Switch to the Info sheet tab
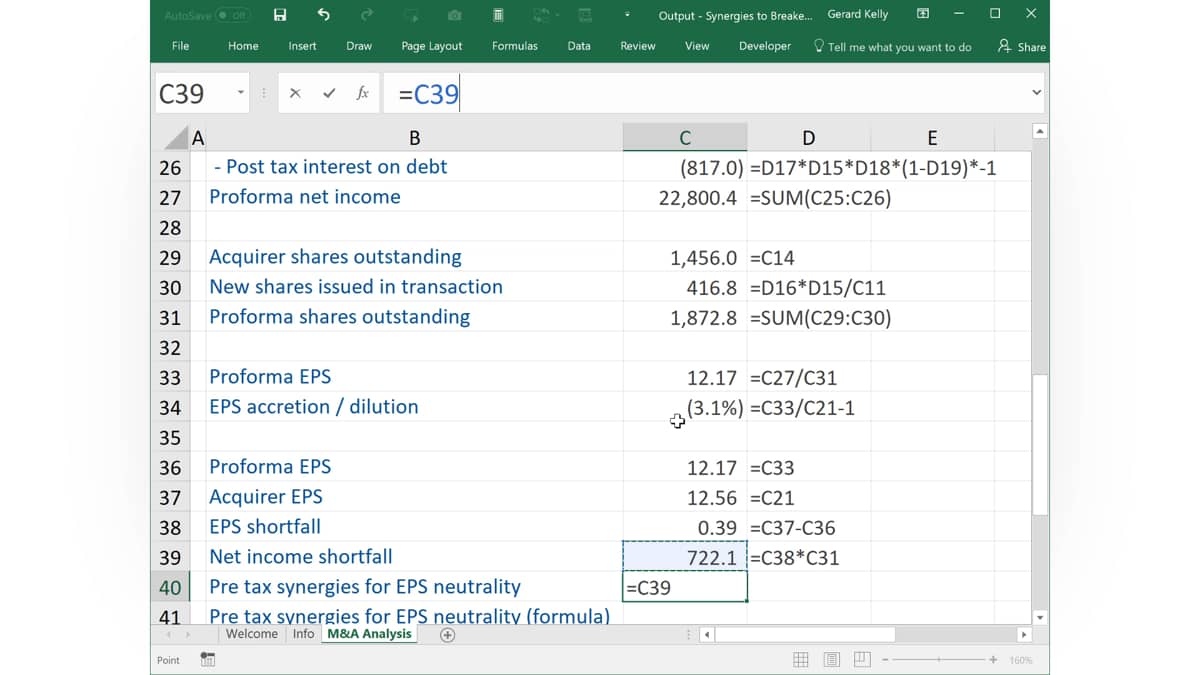Screen dimensions: 1200x675 [304, 634]
